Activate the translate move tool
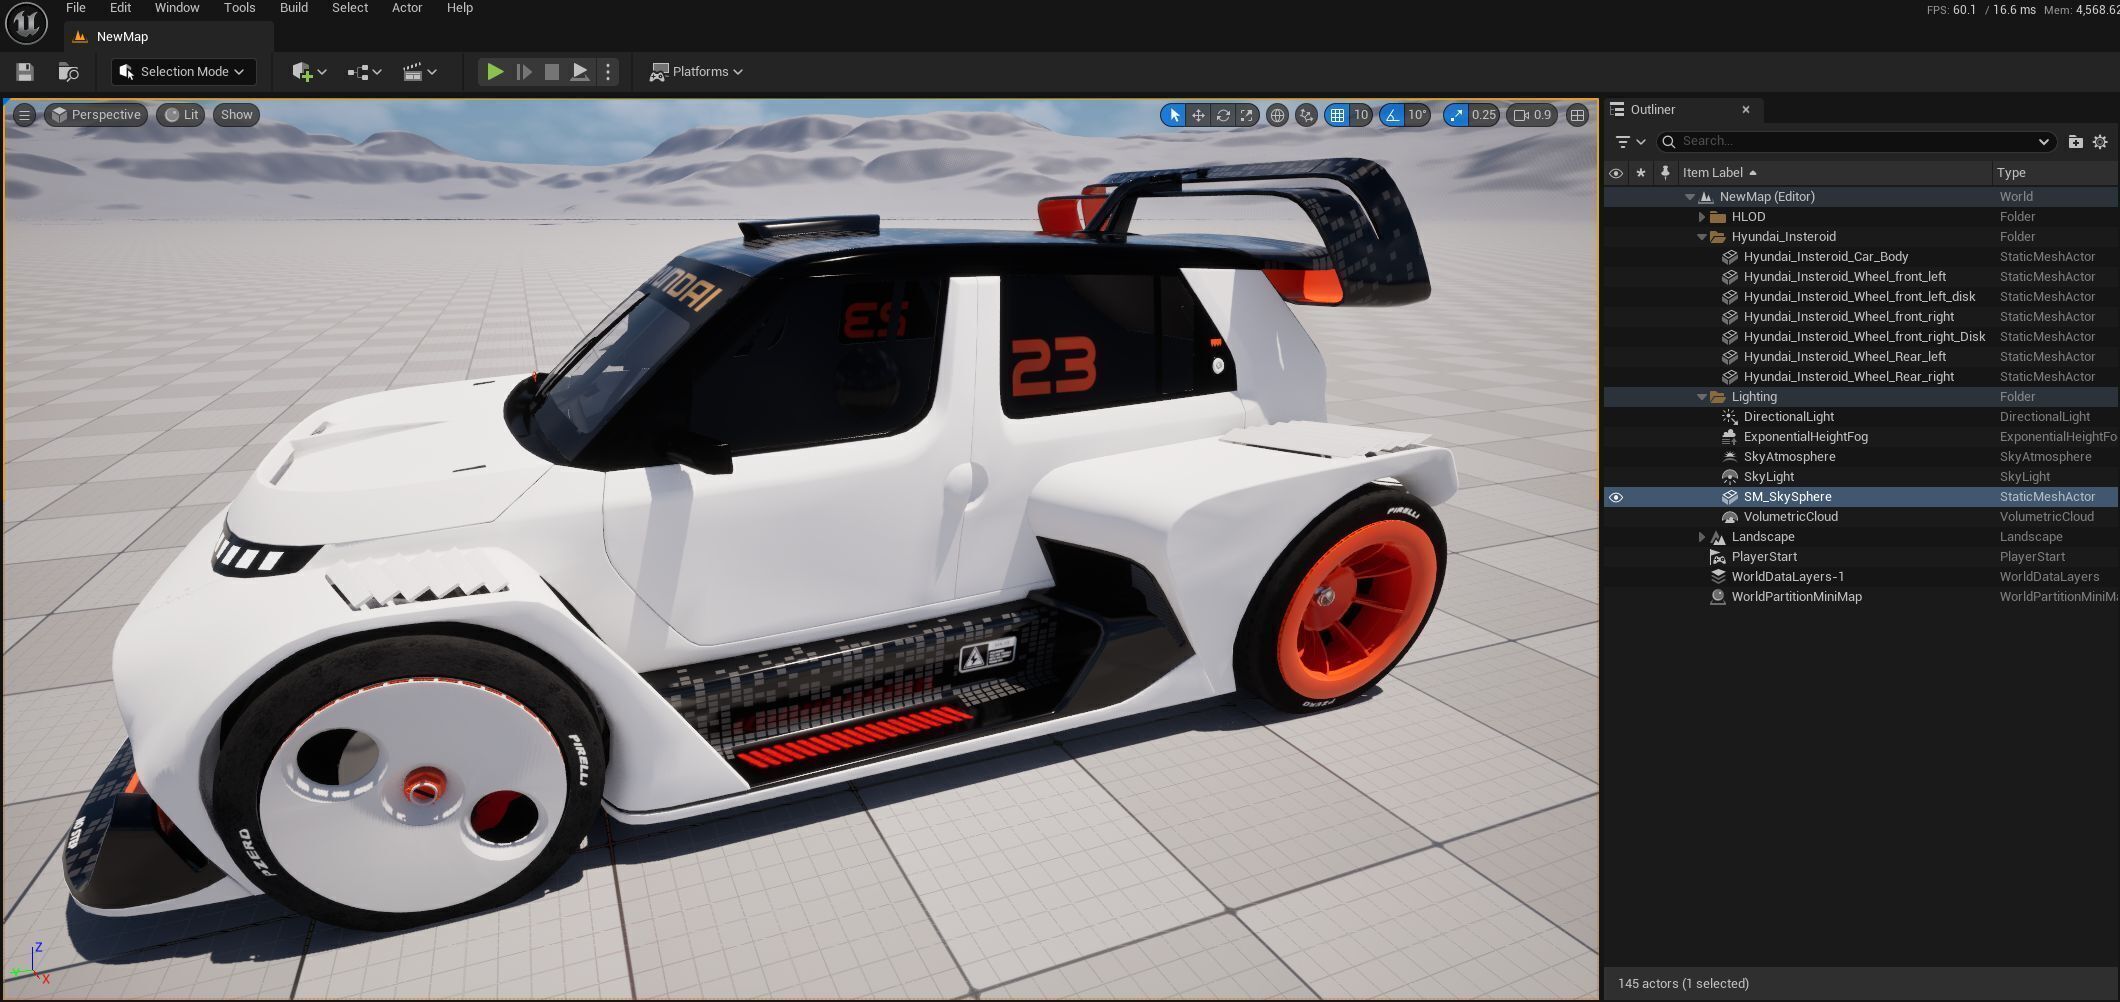Image resolution: width=2120 pixels, height=1002 pixels. pyautogui.click(x=1198, y=115)
